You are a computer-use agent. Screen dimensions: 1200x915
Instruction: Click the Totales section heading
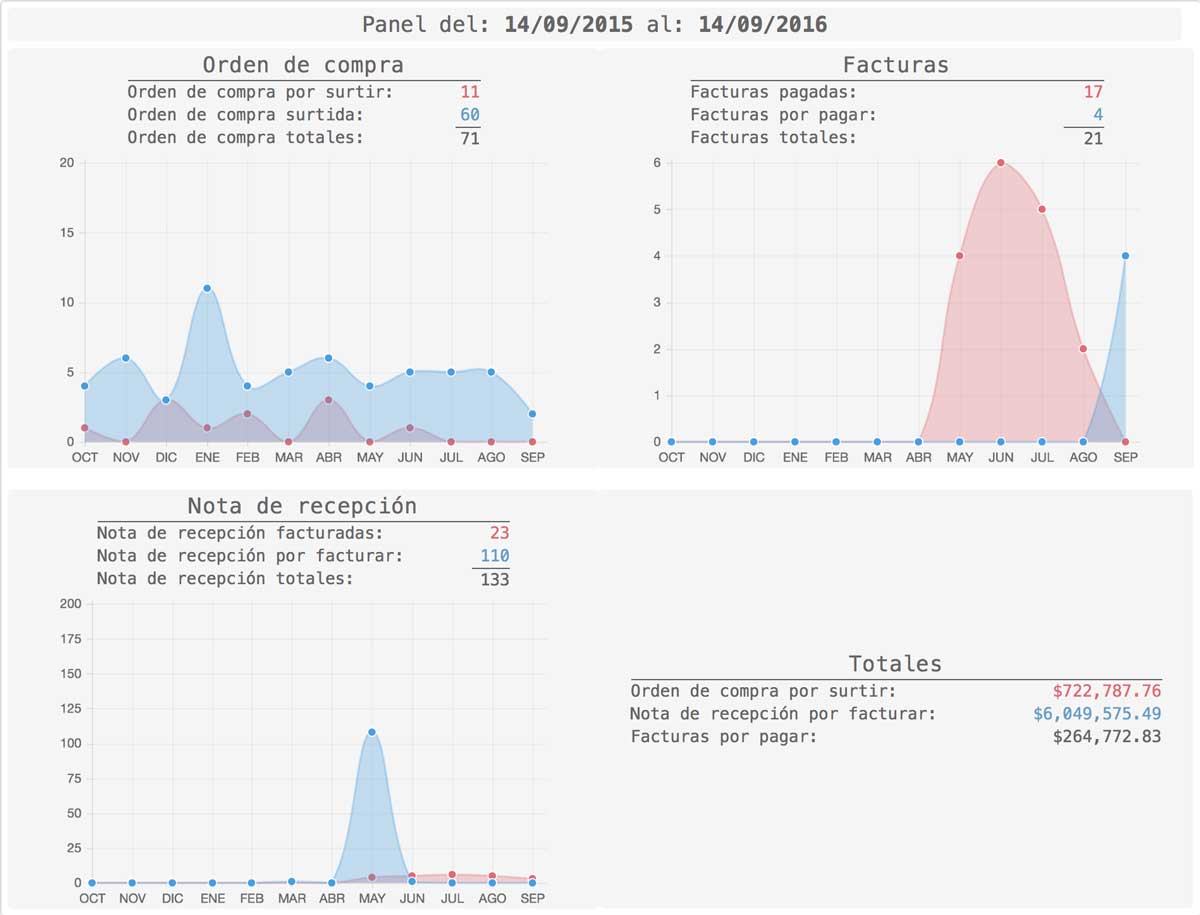(895, 663)
